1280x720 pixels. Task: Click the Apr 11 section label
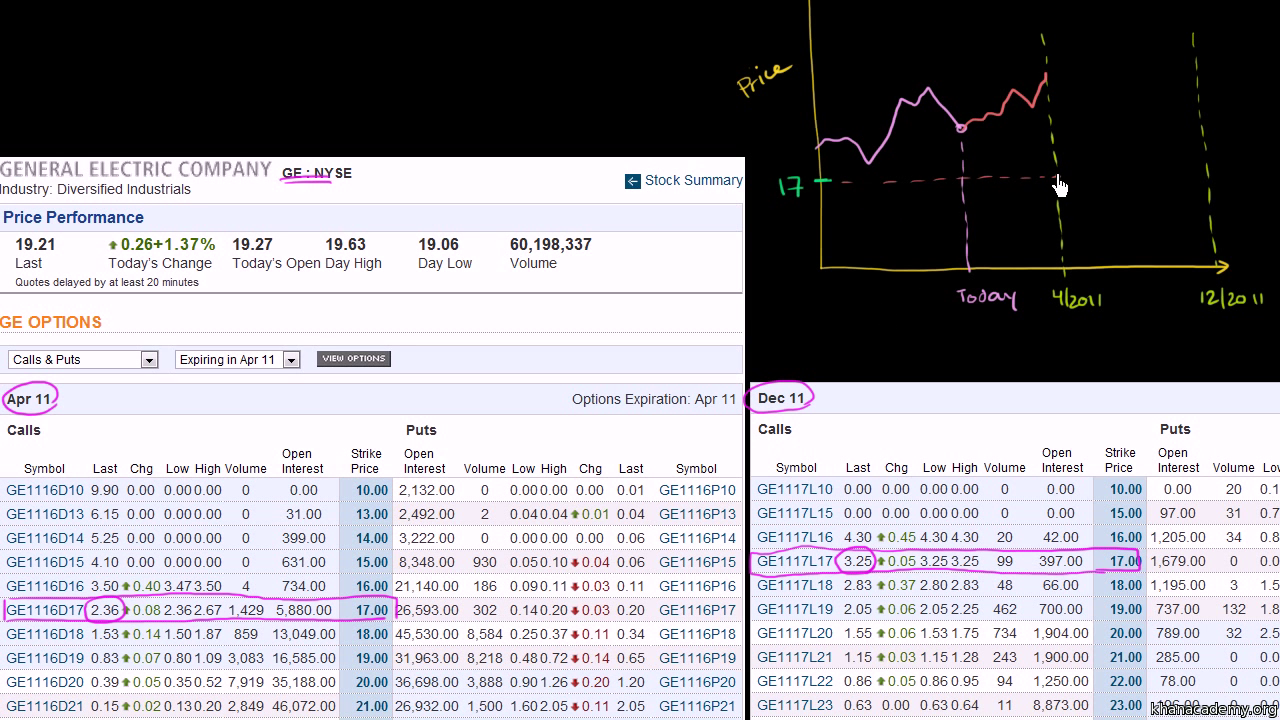29,399
